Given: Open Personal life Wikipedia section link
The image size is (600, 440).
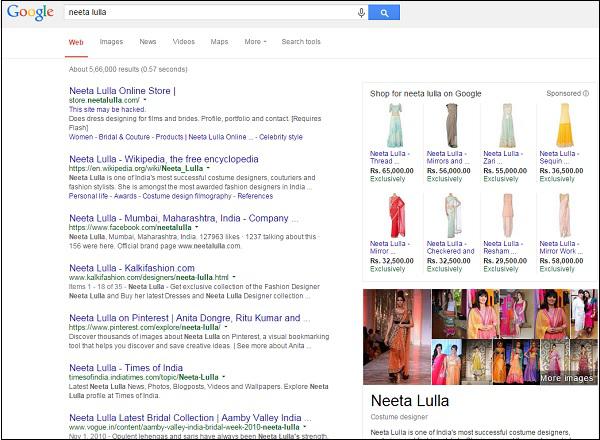Looking at the screenshot, I should click(88, 196).
